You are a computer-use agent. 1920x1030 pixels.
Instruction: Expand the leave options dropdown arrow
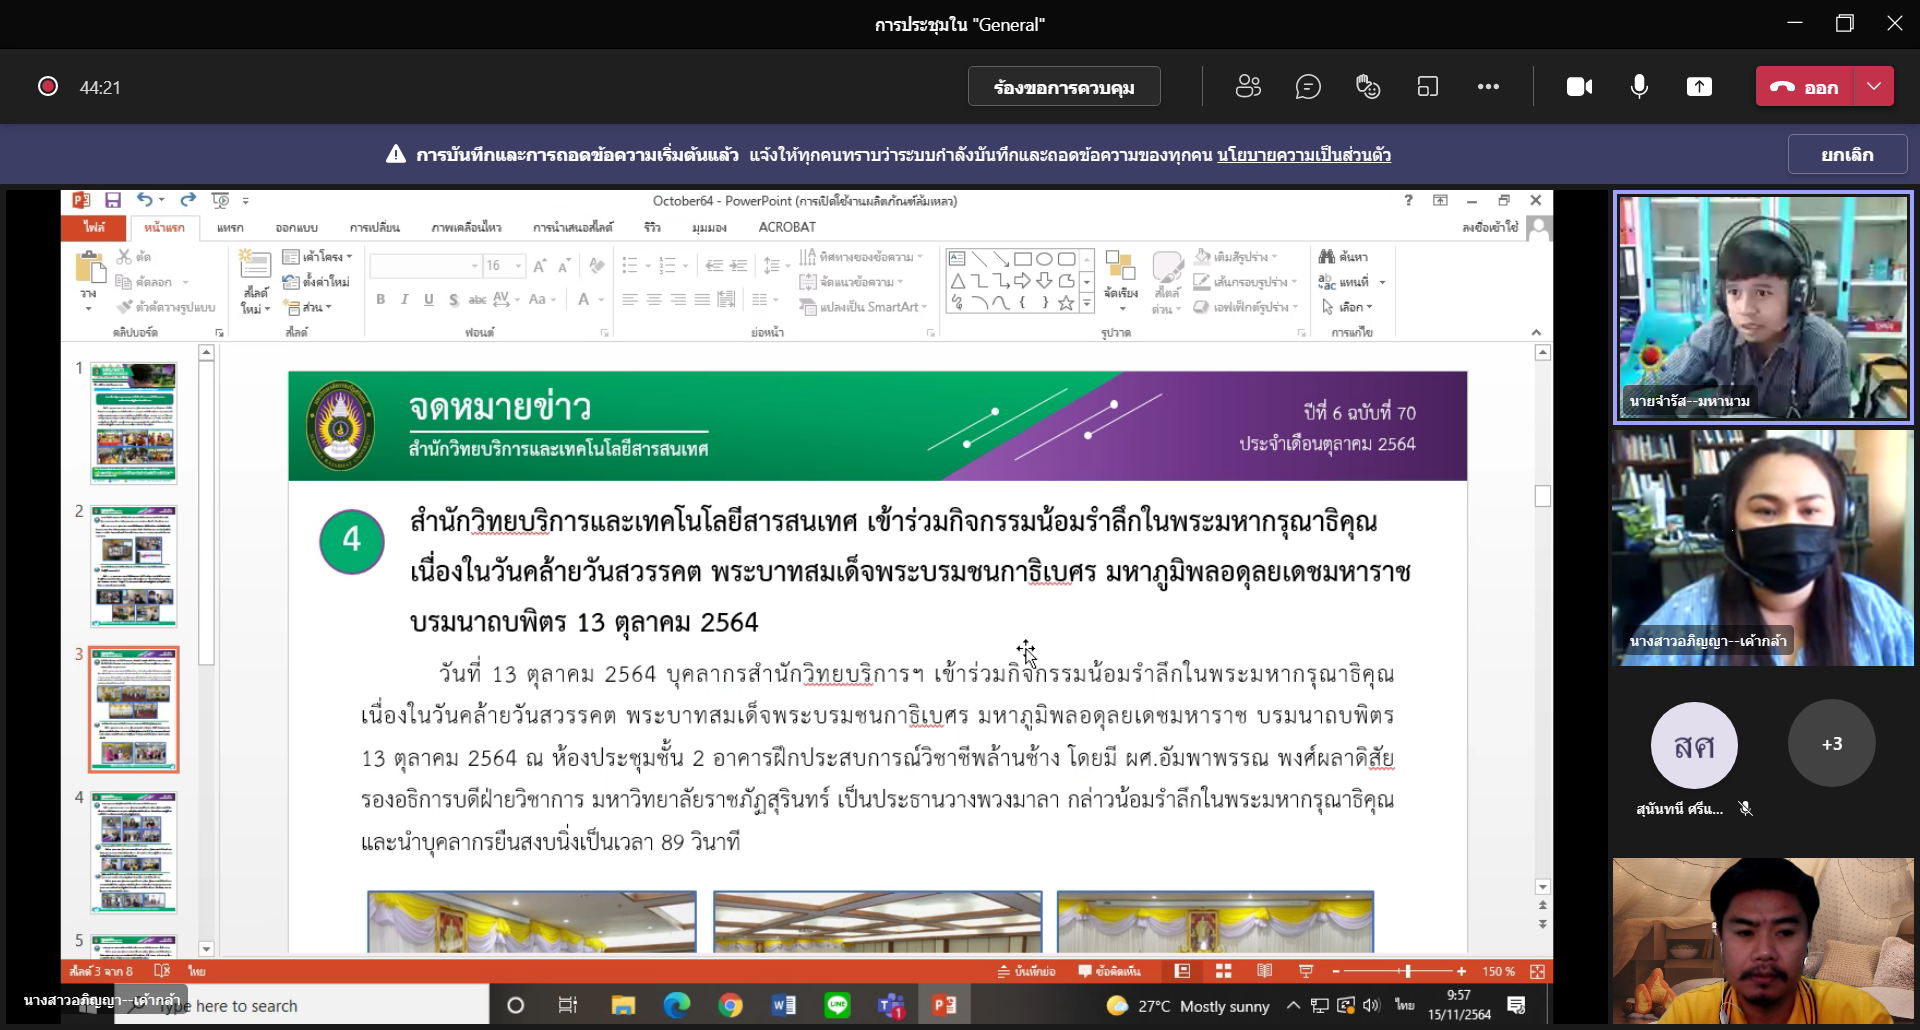[x=1874, y=87]
